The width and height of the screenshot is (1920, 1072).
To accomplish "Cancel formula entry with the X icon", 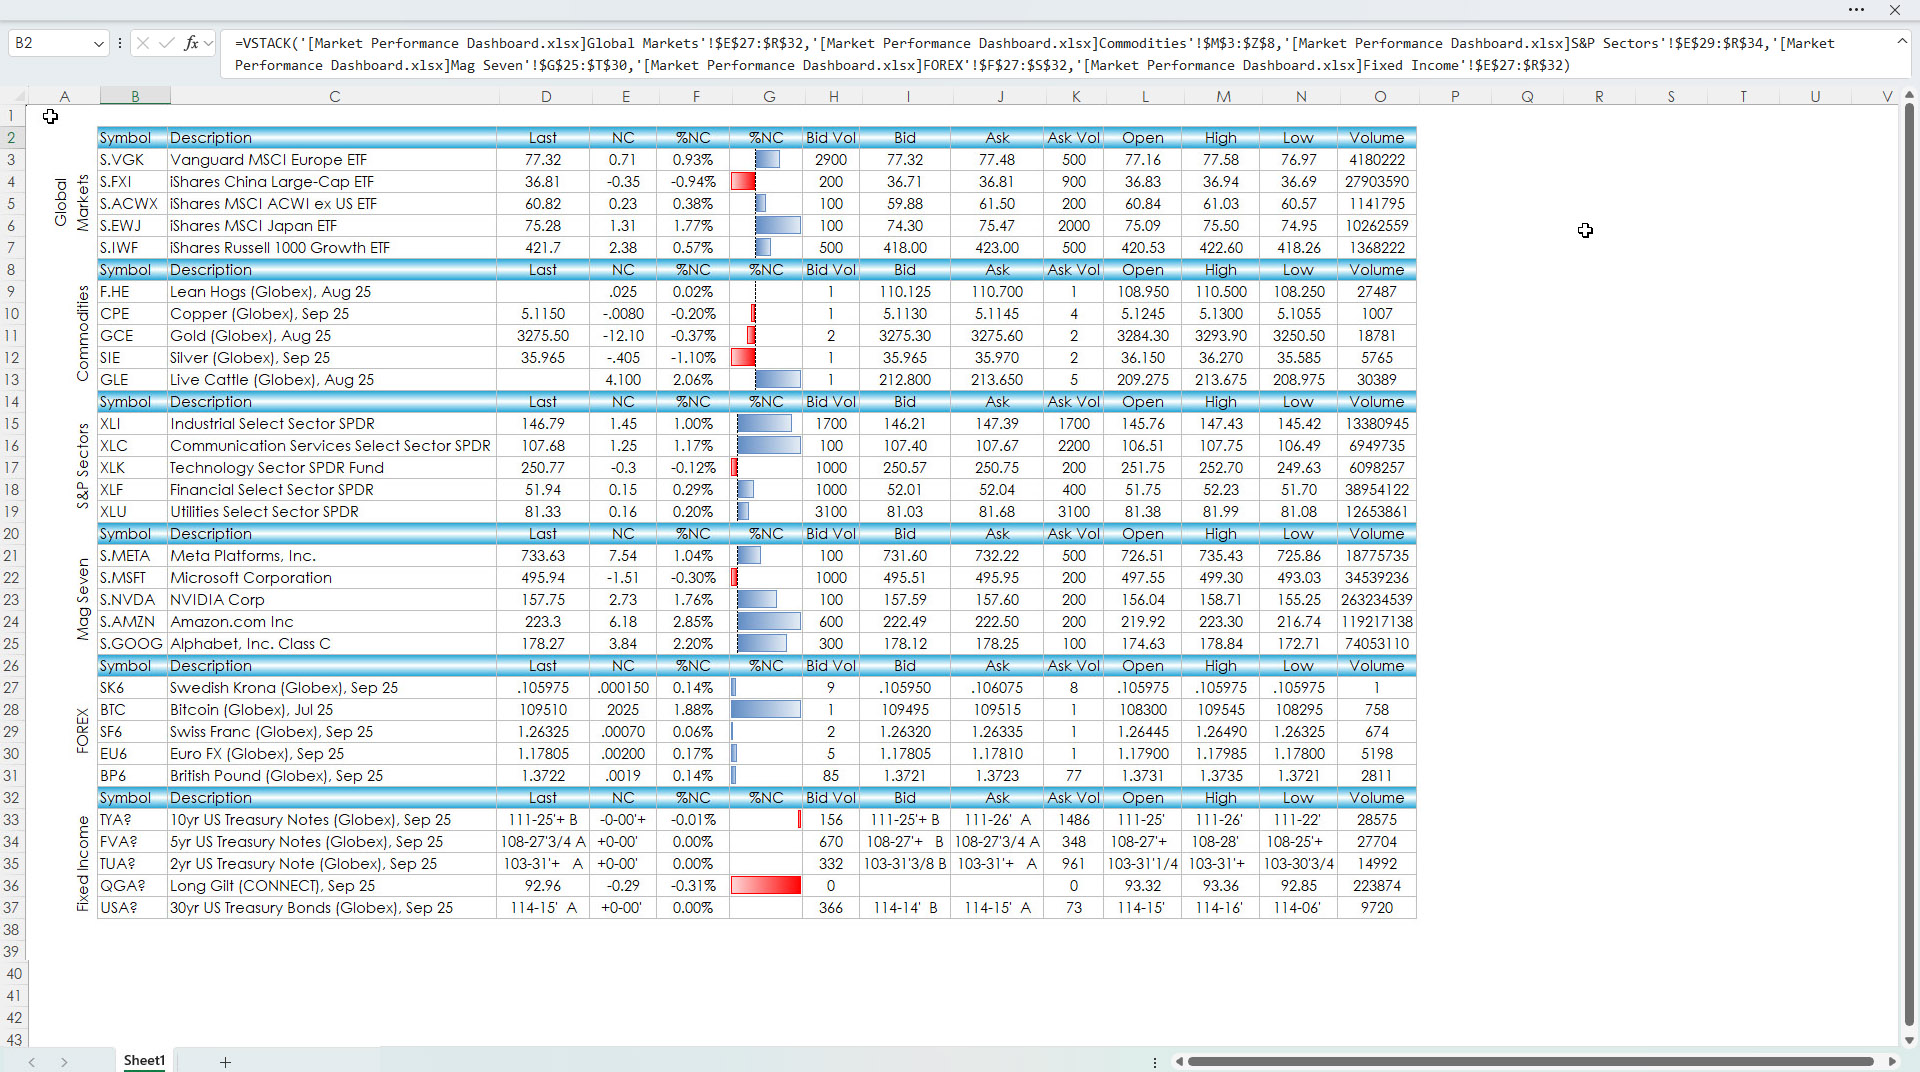I will click(x=143, y=43).
